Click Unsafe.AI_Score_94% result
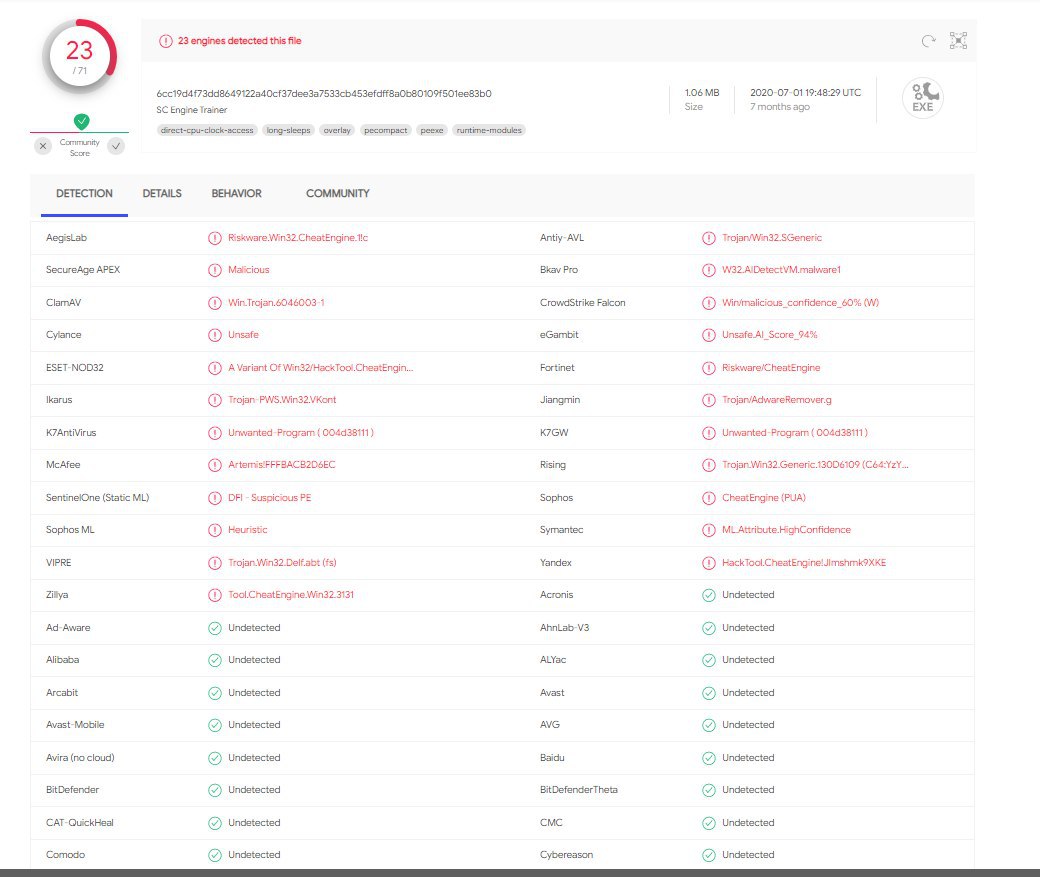This screenshot has height=877, width=1040. click(x=769, y=335)
